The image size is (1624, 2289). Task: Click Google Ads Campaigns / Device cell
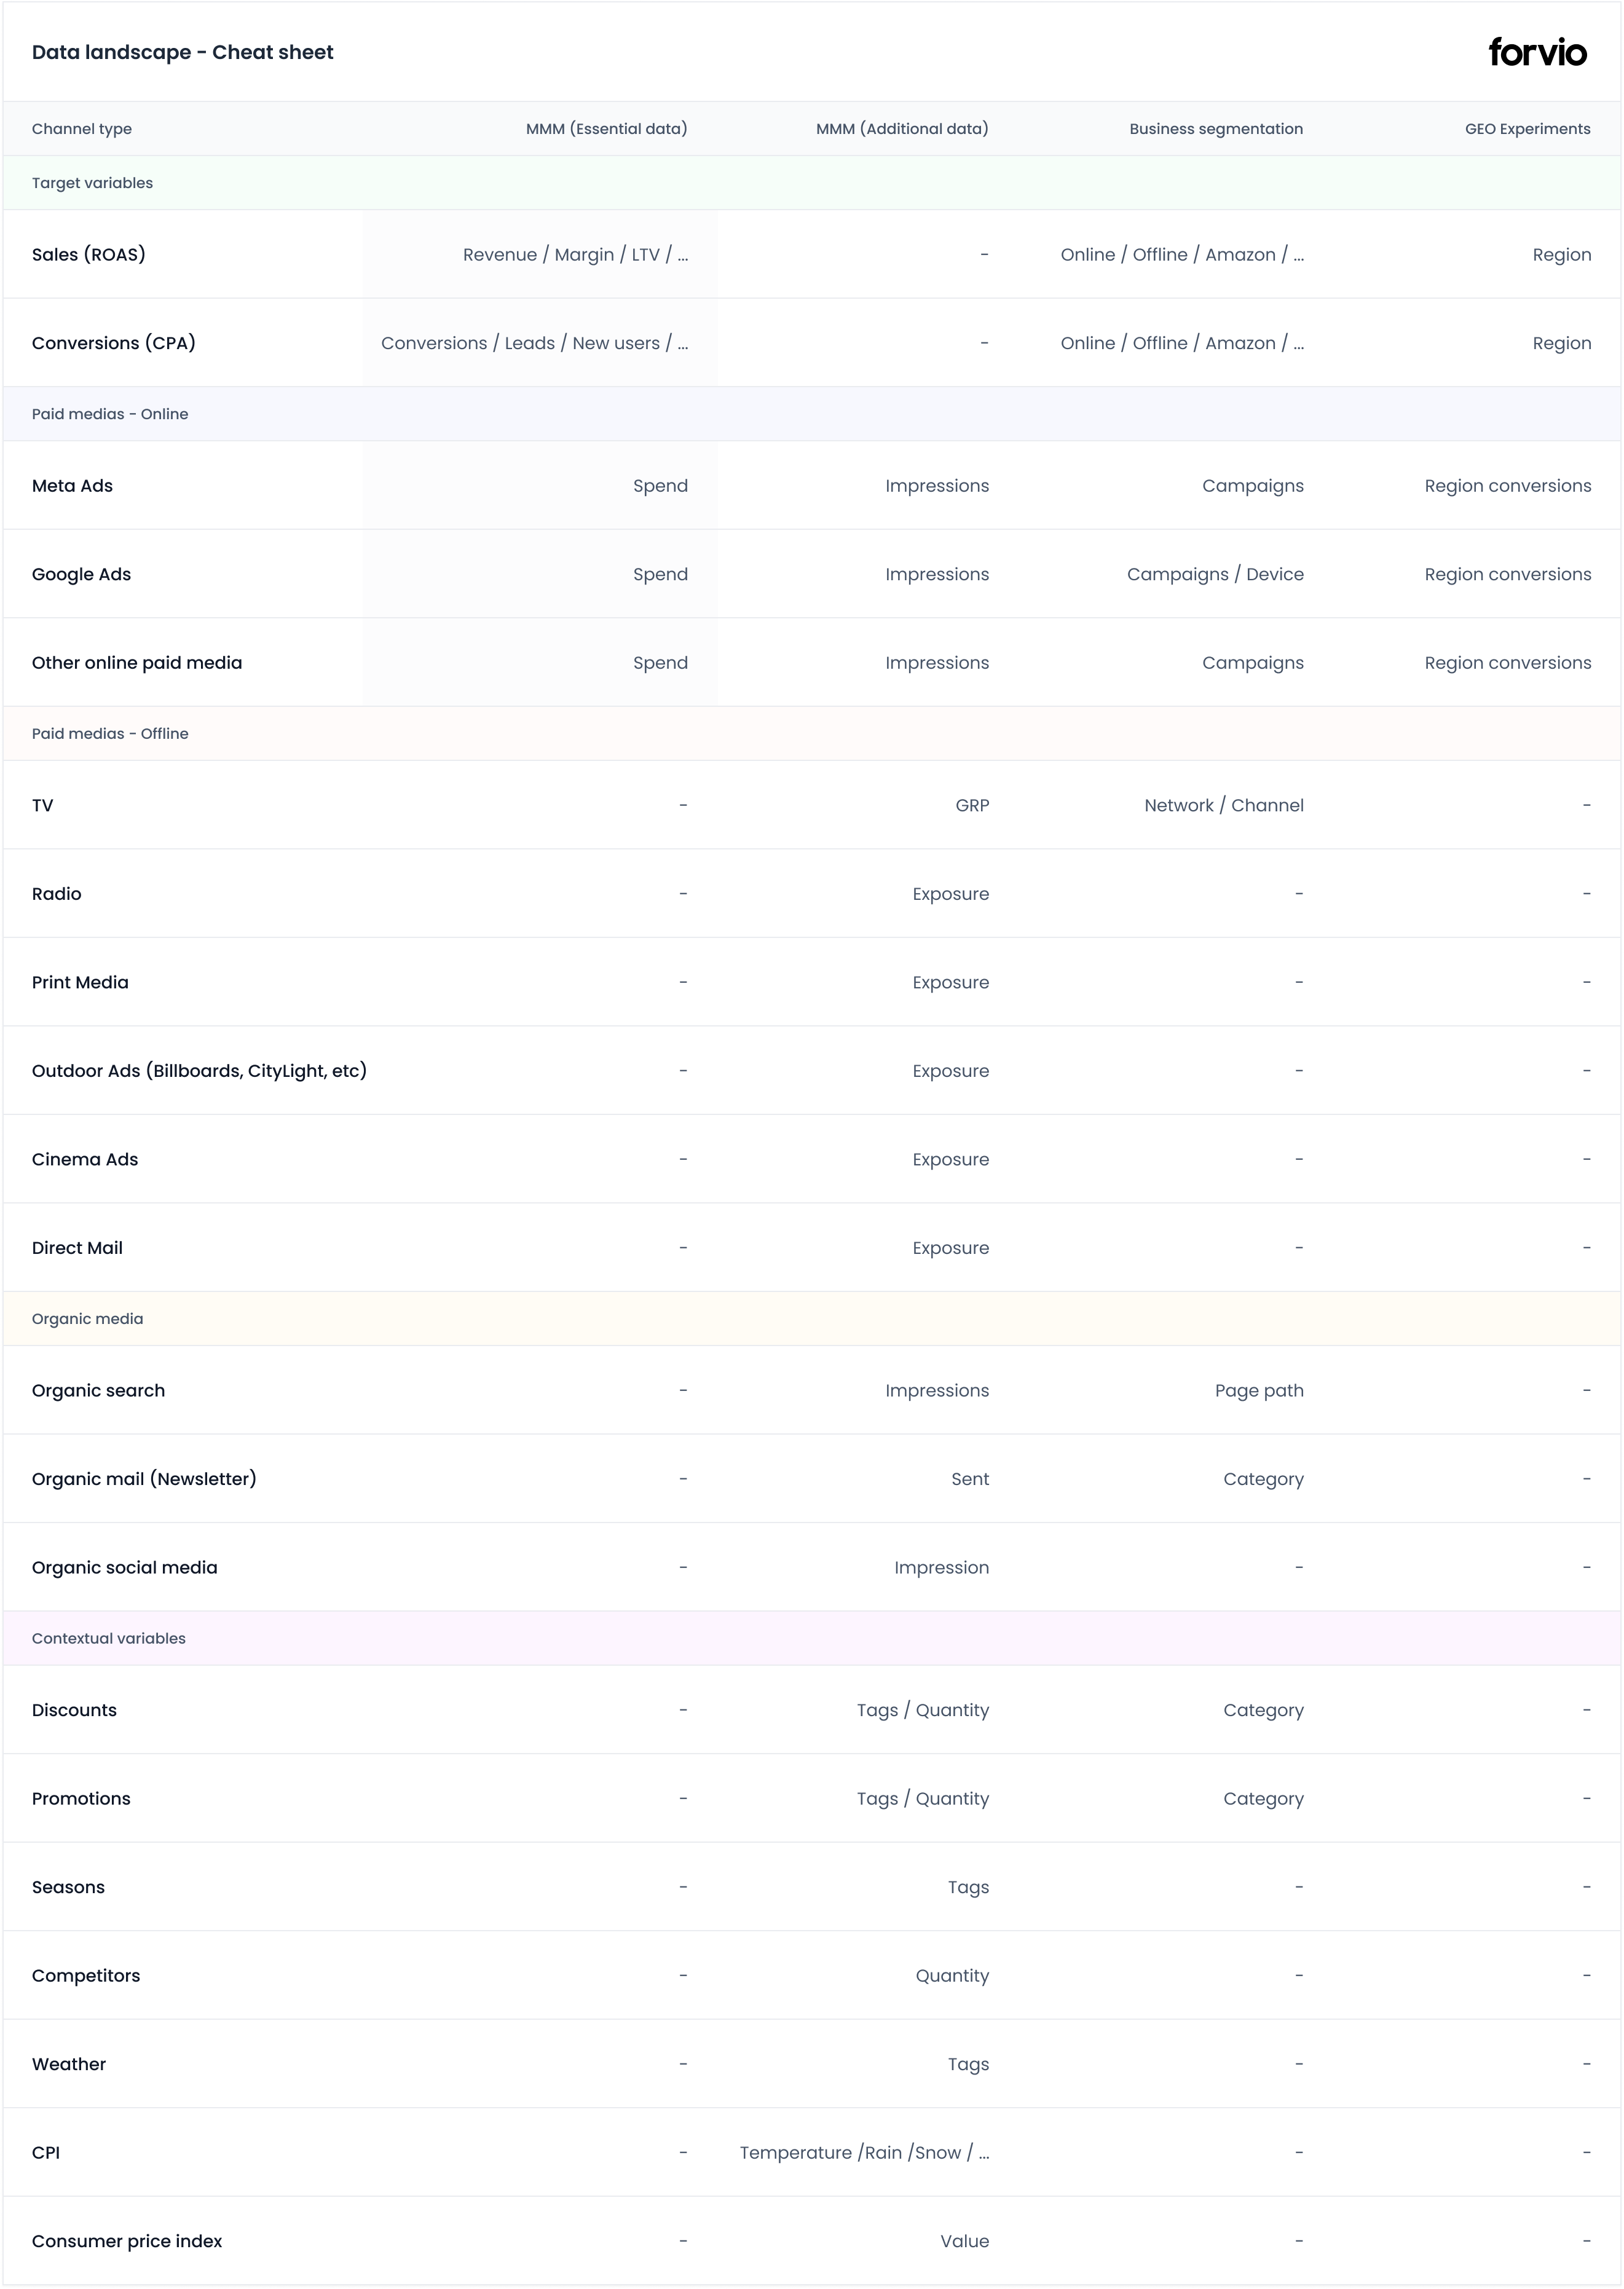tap(1215, 574)
